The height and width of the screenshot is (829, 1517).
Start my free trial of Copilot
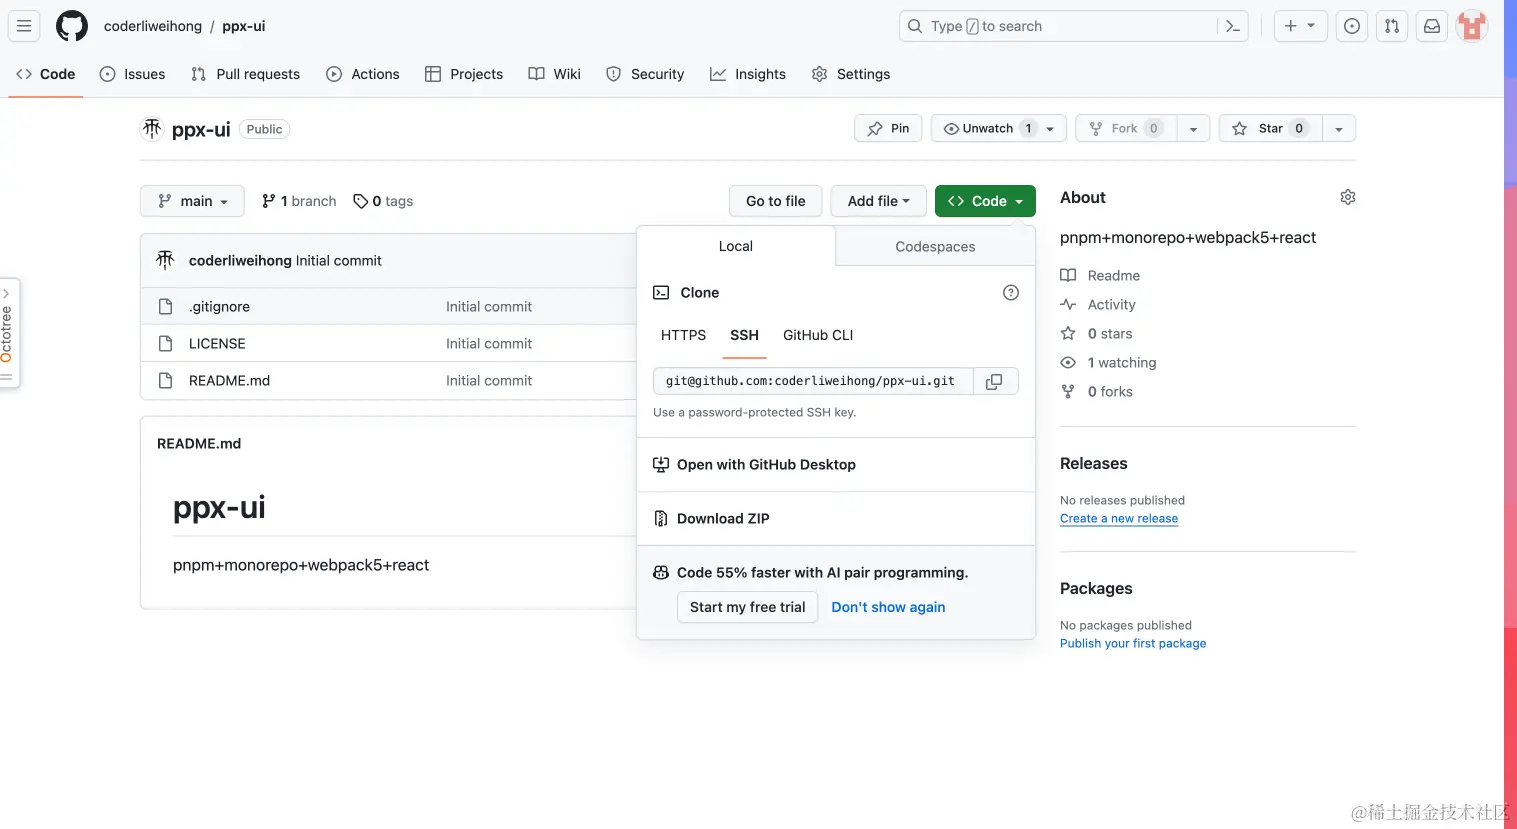click(748, 607)
